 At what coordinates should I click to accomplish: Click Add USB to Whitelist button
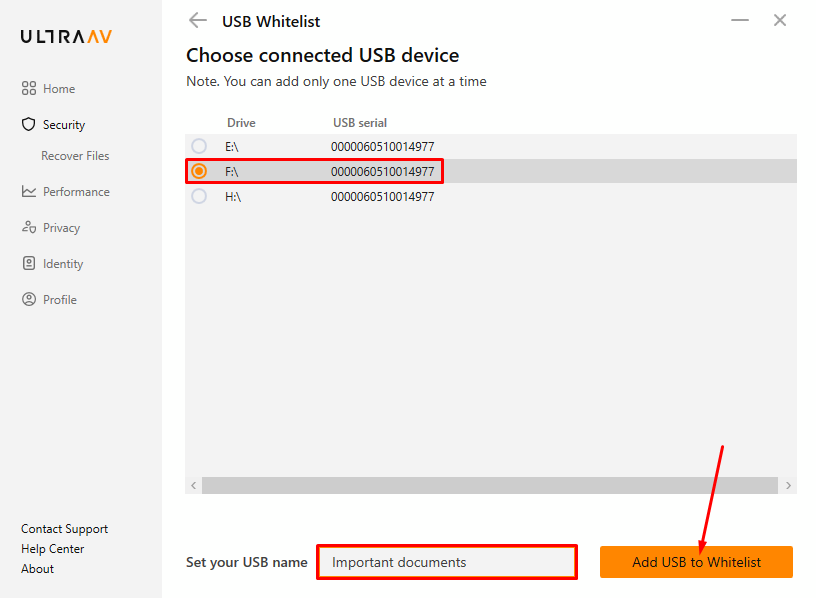click(x=696, y=562)
